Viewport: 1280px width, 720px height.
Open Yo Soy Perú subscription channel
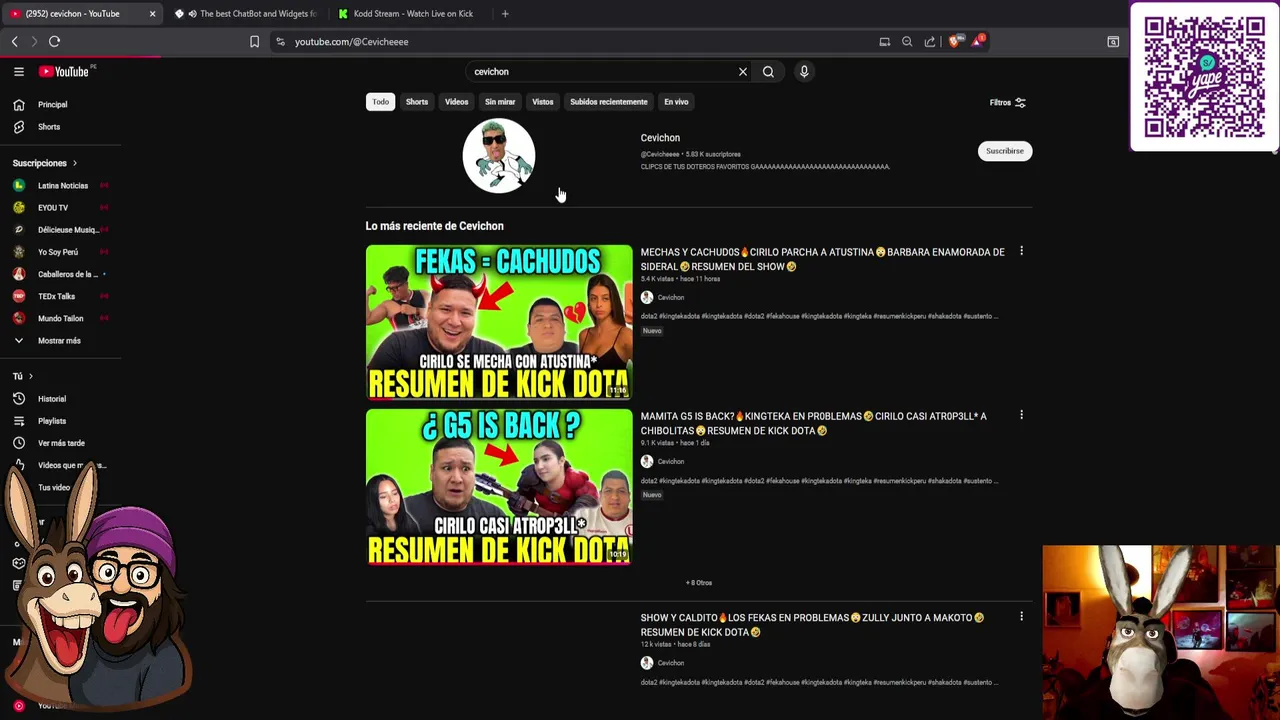coord(60,252)
